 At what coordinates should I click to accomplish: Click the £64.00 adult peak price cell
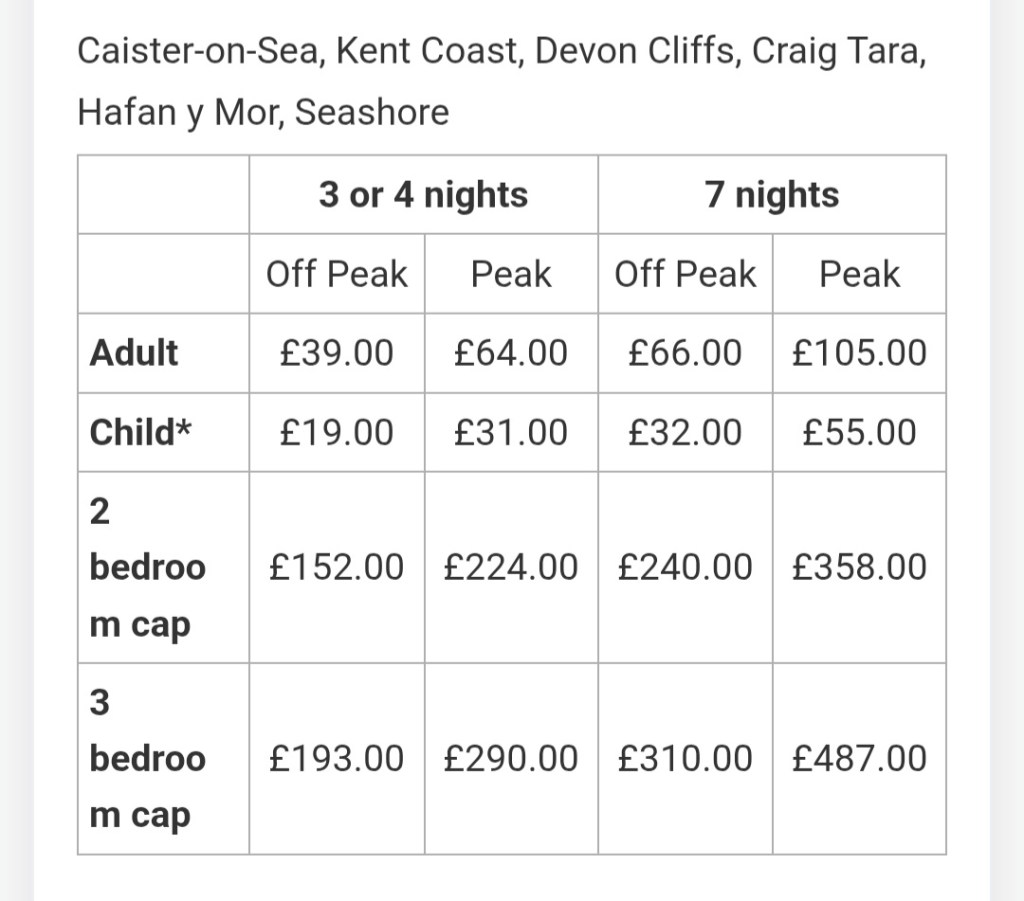pos(510,353)
